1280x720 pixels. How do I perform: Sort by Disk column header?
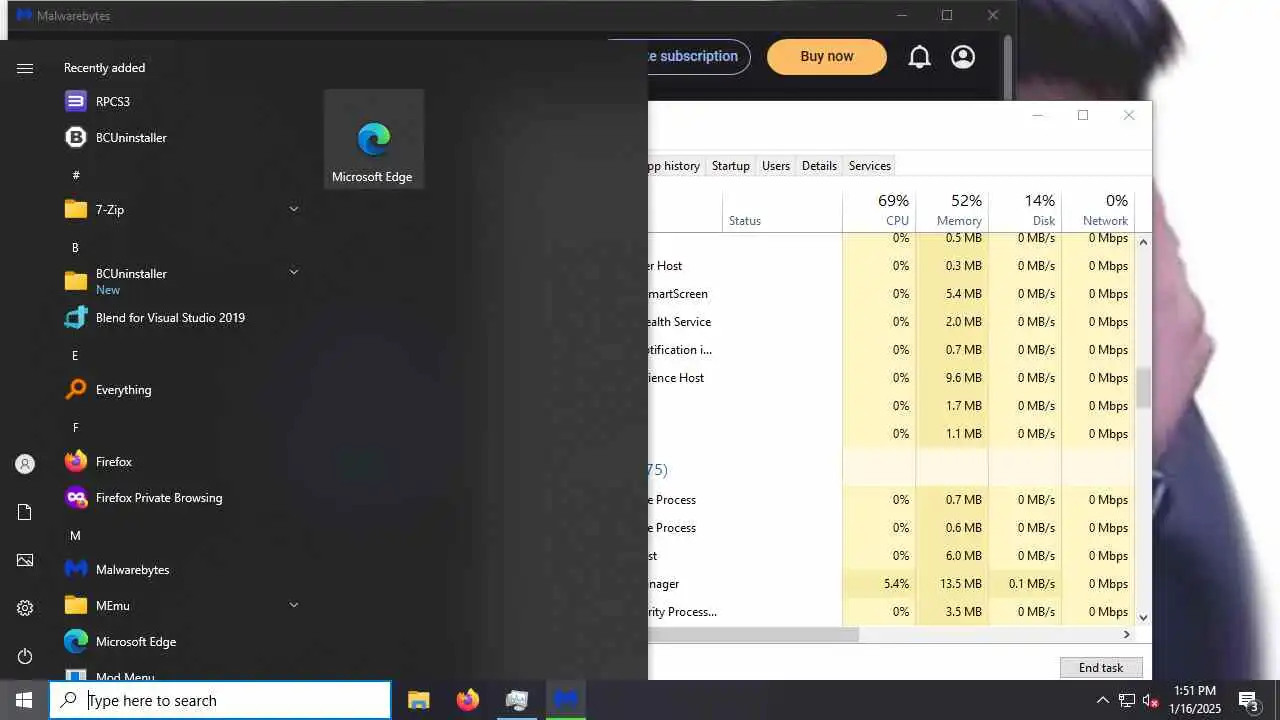1025,210
